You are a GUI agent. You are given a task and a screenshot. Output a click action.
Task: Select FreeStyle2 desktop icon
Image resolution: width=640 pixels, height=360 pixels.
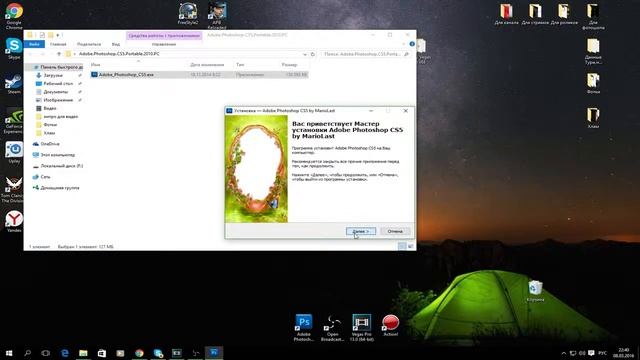[x=188, y=14]
